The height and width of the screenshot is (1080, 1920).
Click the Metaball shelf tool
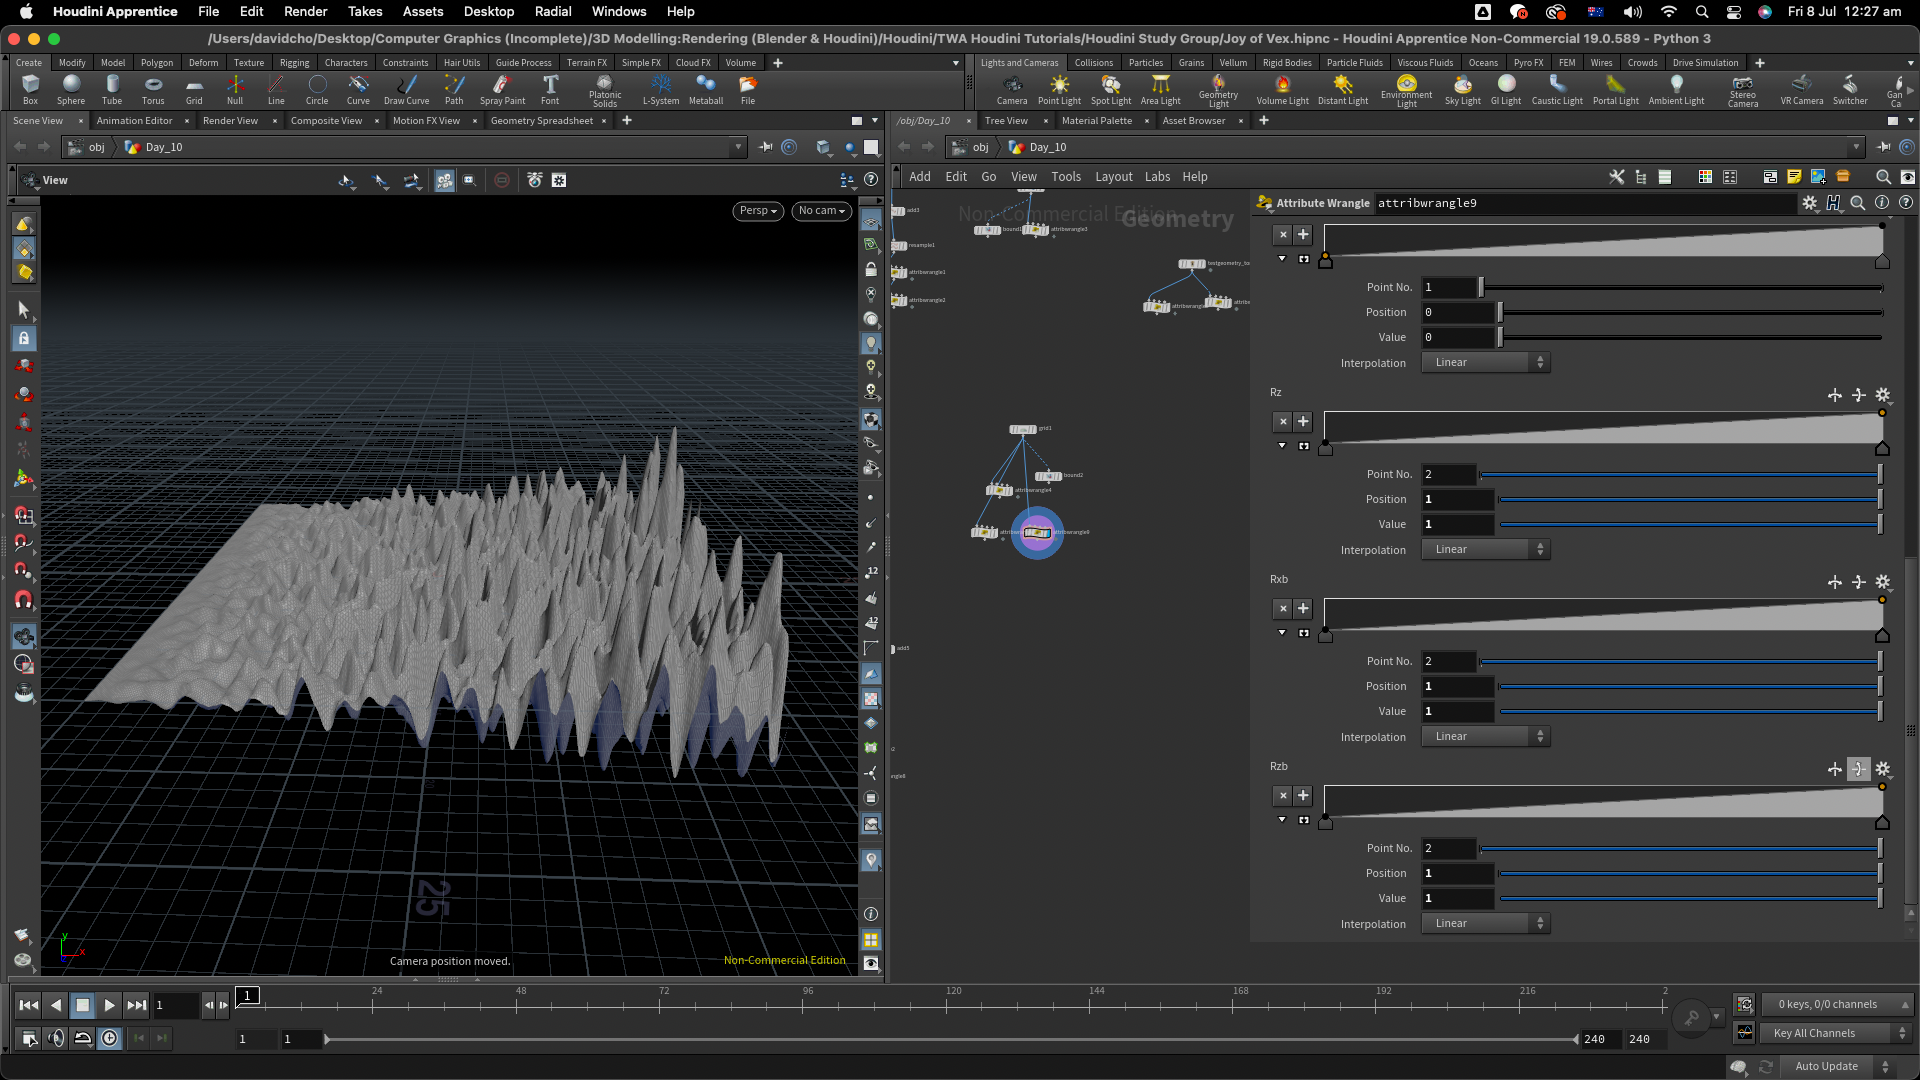tap(705, 88)
